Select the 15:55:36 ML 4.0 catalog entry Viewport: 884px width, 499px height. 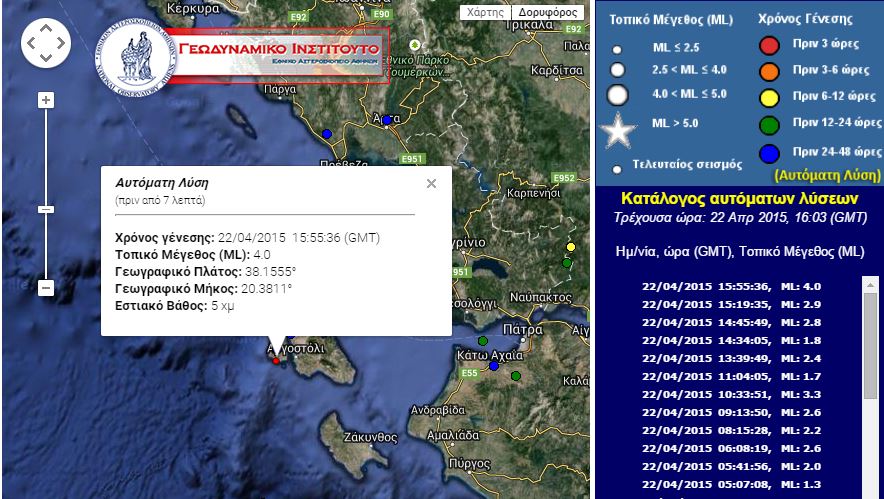point(731,287)
